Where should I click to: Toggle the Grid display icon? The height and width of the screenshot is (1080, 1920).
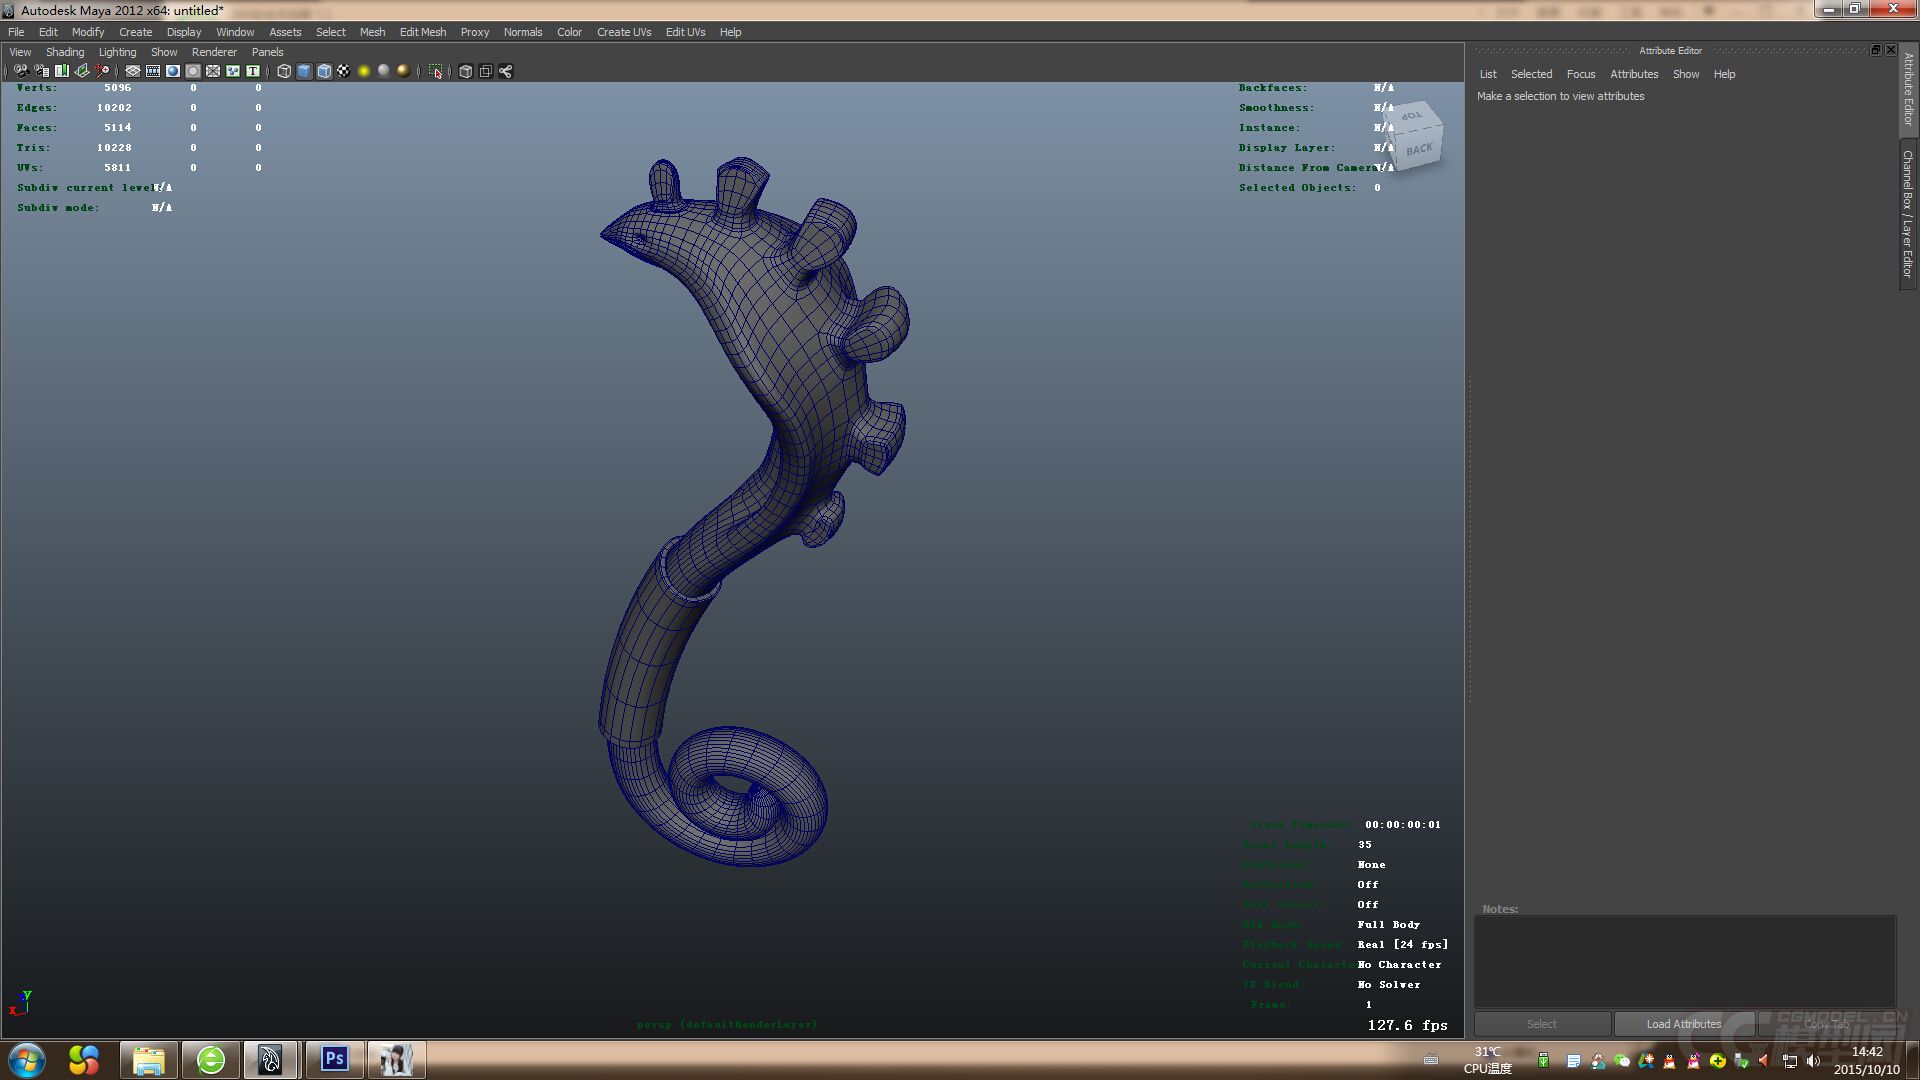(x=133, y=71)
